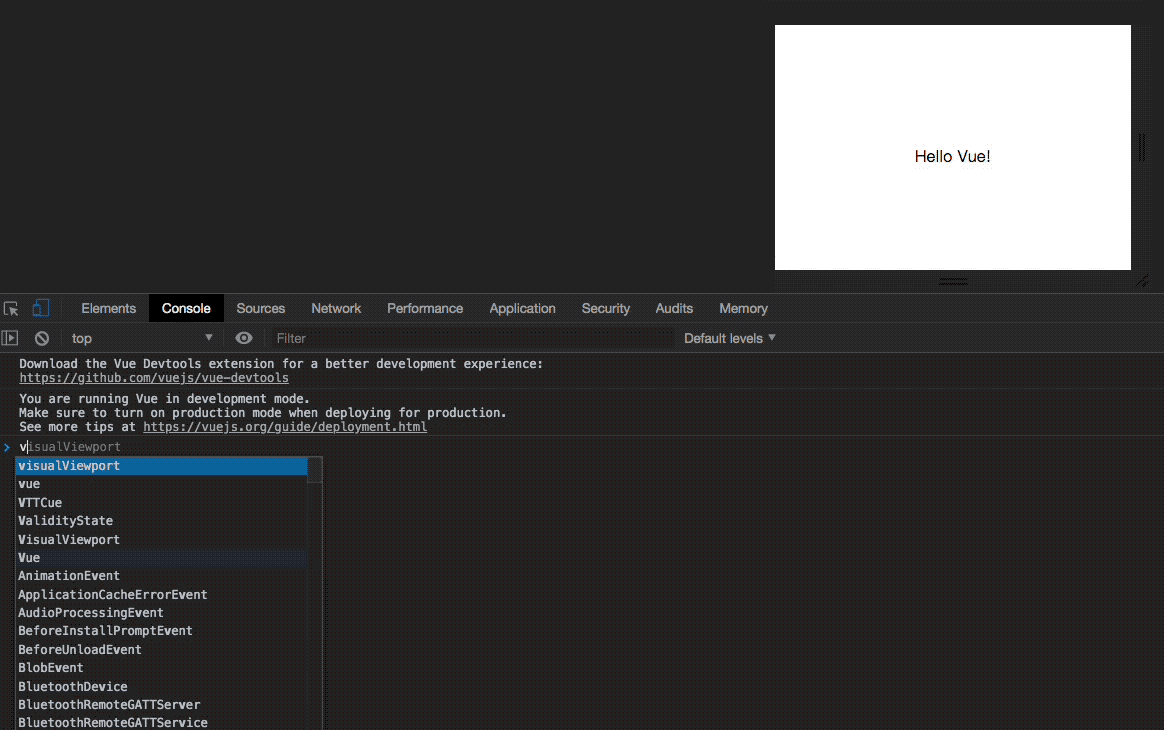Viewport: 1164px width, 730px height.
Task: Open the Performance tab
Action: point(425,308)
